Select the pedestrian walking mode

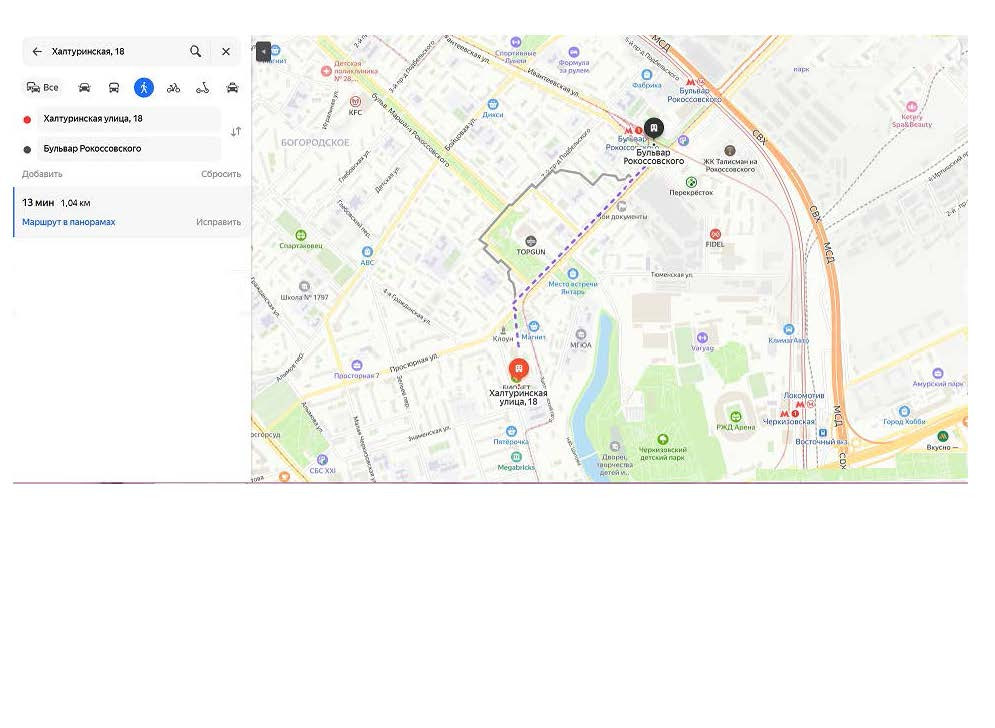(144, 88)
